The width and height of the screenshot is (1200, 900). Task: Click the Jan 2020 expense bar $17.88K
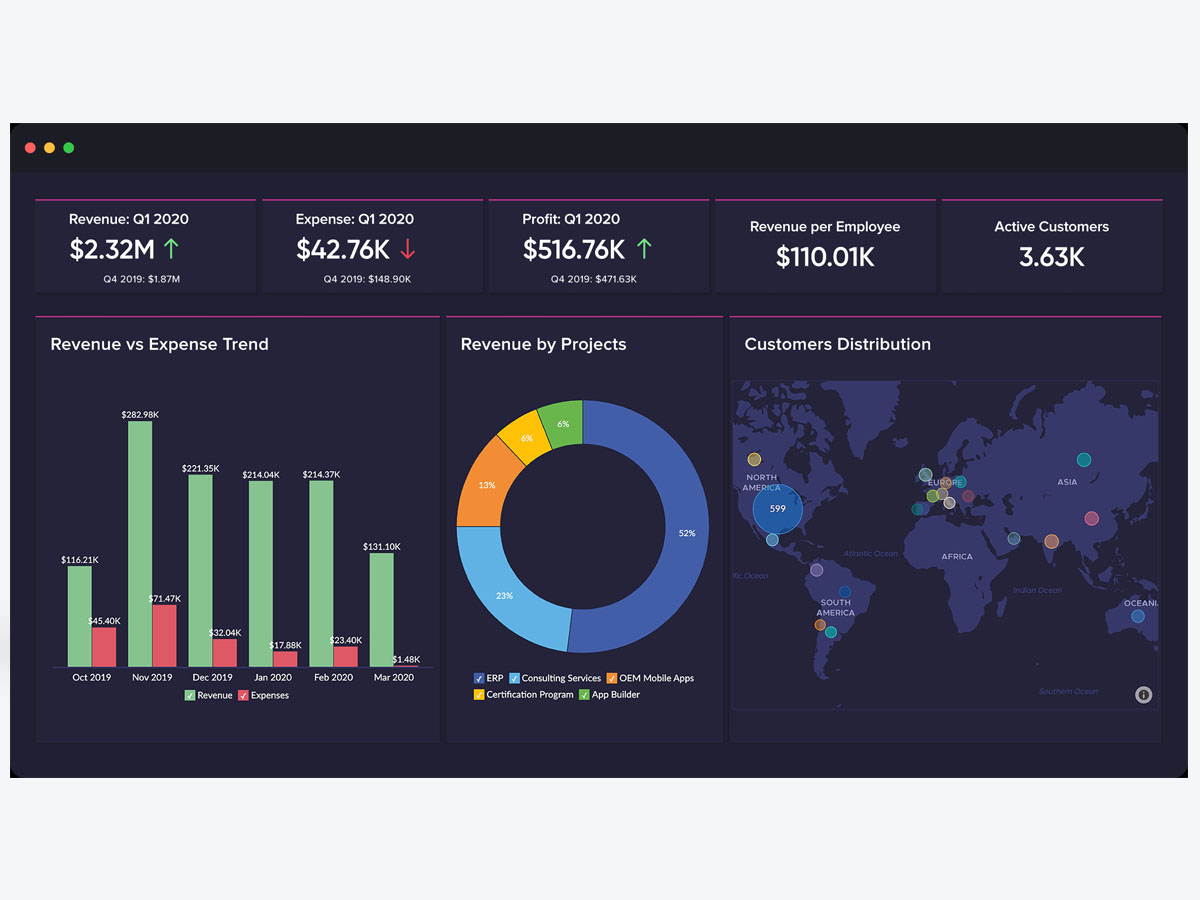285,659
